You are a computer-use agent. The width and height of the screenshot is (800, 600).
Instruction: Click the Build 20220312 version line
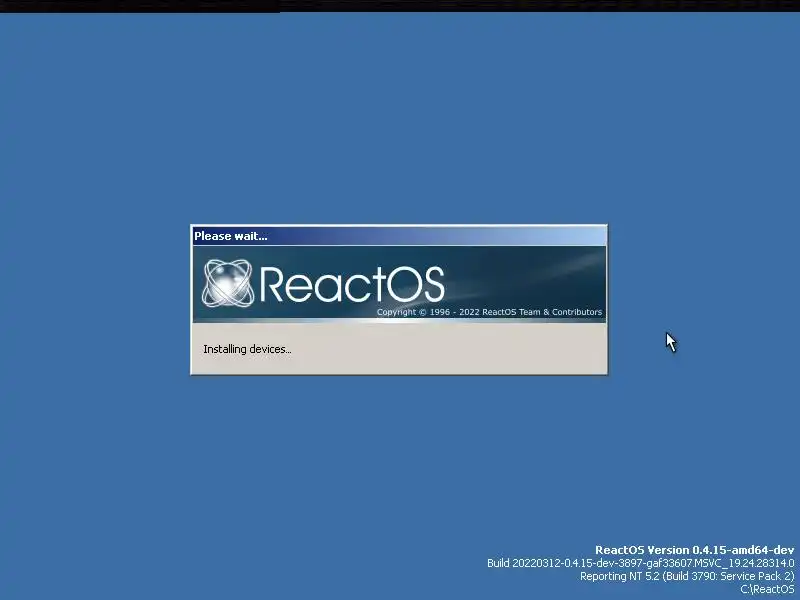640,563
